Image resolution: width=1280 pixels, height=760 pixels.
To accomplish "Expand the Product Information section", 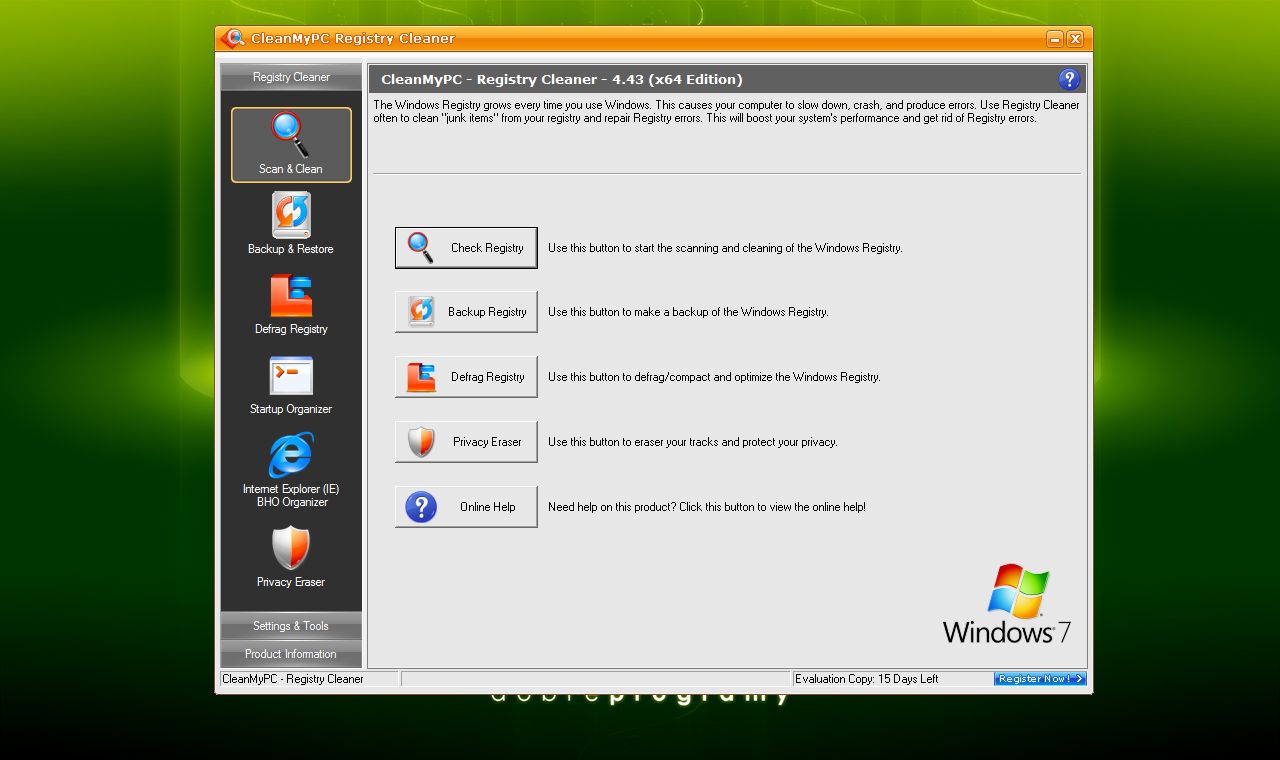I will [290, 654].
